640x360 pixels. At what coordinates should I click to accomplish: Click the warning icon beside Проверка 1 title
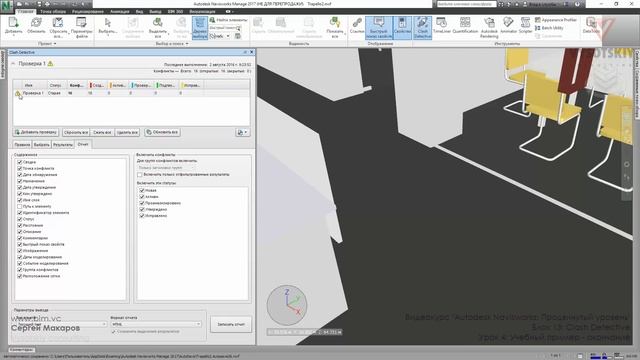tap(50, 64)
